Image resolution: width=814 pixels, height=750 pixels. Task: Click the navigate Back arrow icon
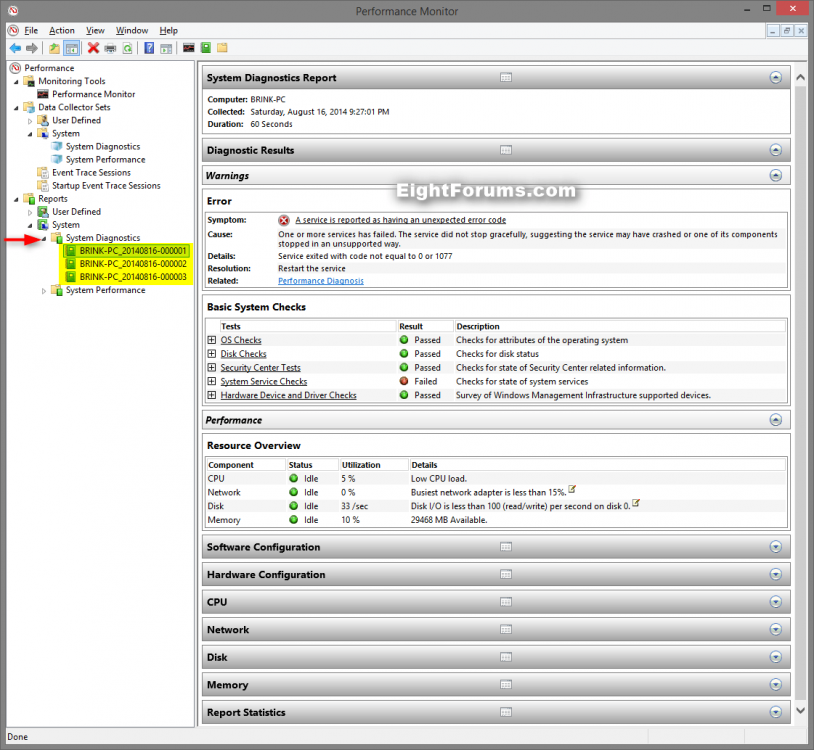(14, 47)
